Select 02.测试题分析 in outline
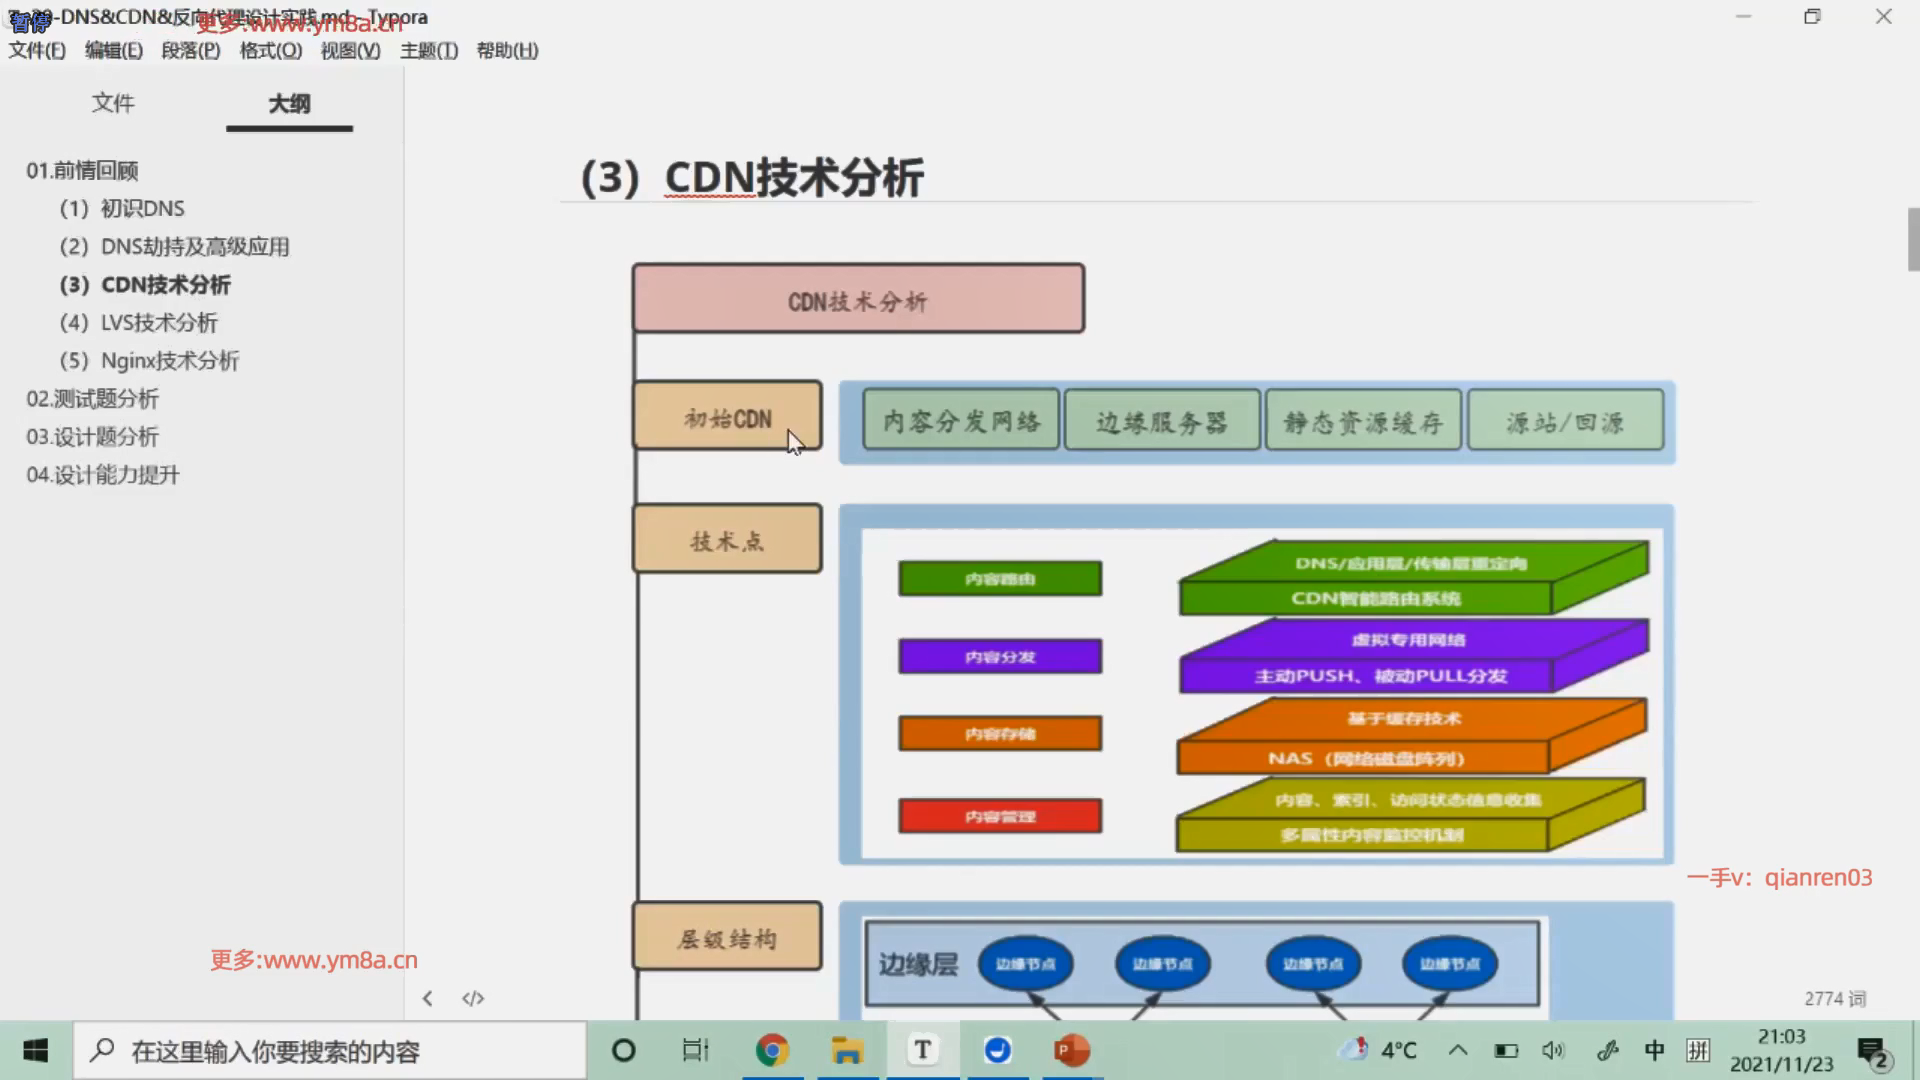 coord(93,398)
